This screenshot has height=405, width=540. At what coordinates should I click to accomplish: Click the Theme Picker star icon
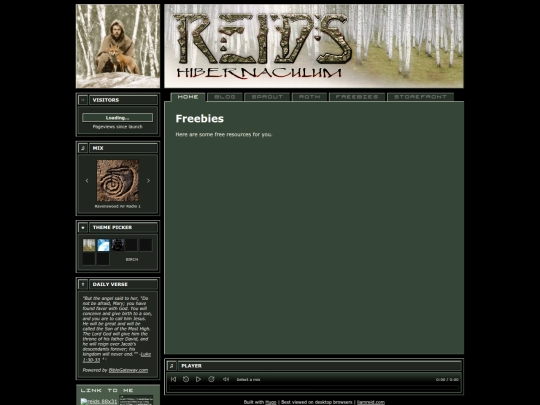(83, 228)
